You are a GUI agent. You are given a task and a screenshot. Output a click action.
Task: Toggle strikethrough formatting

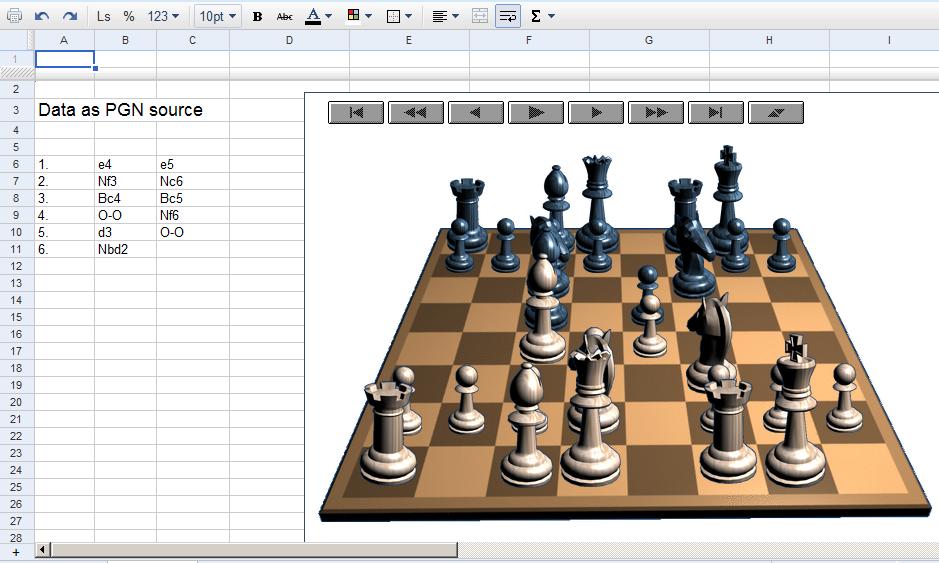click(x=285, y=16)
